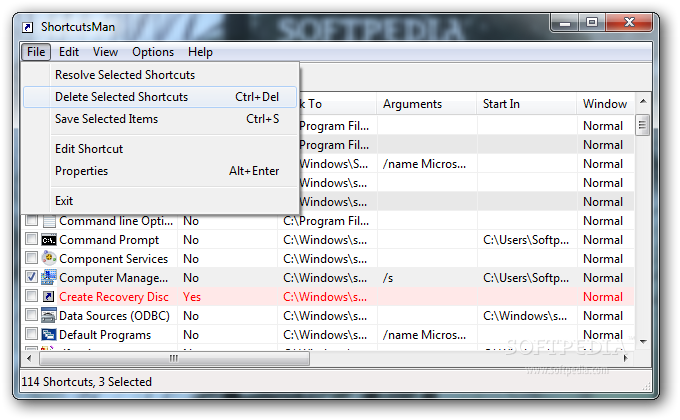Choose Resolve Selected Shortcuts
Screen dimensions: 680x420
160,75
